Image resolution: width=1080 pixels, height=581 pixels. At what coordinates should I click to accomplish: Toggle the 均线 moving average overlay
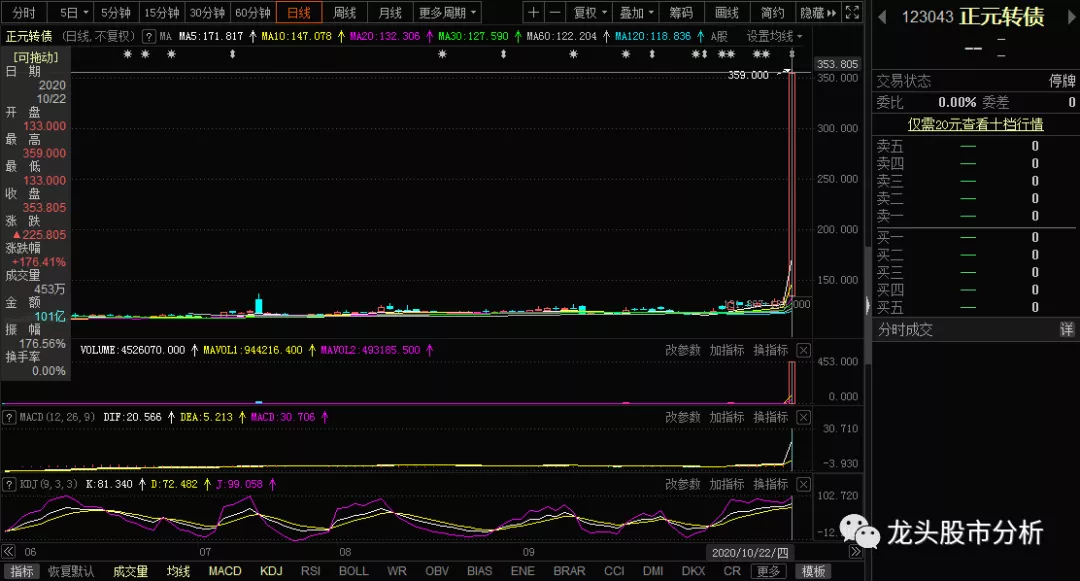pyautogui.click(x=179, y=571)
